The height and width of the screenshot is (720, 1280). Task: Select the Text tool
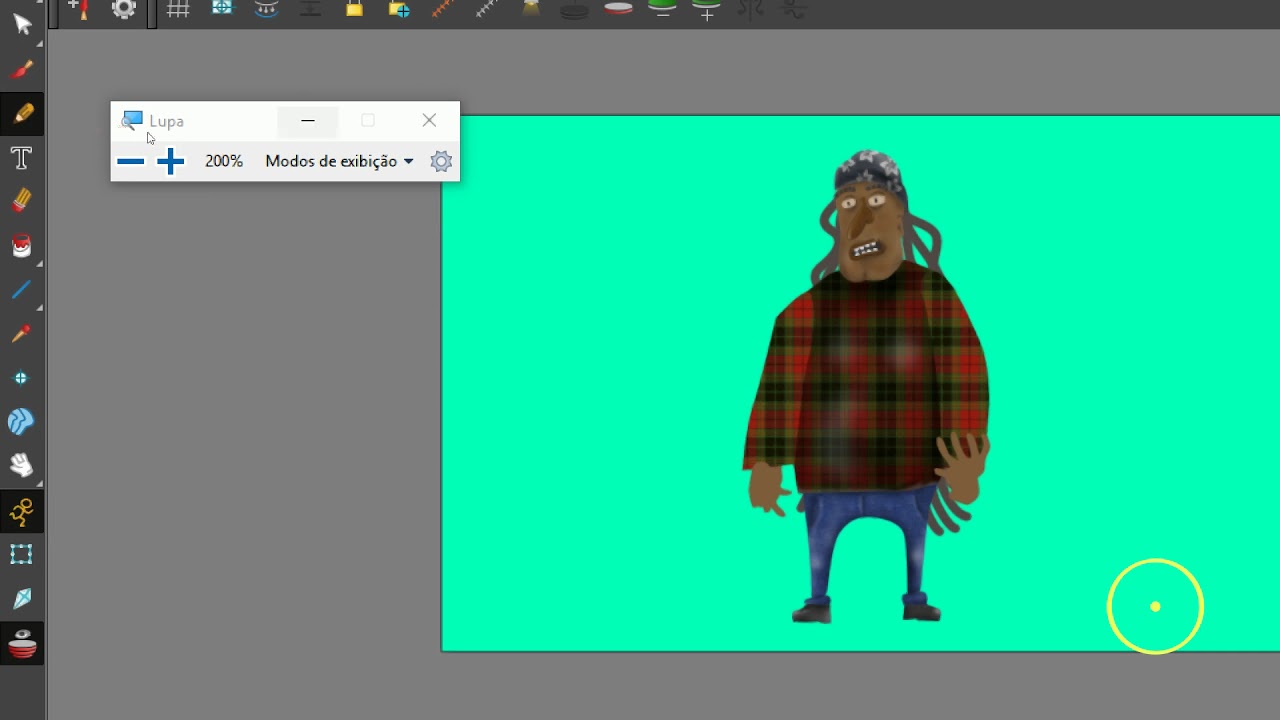point(22,157)
